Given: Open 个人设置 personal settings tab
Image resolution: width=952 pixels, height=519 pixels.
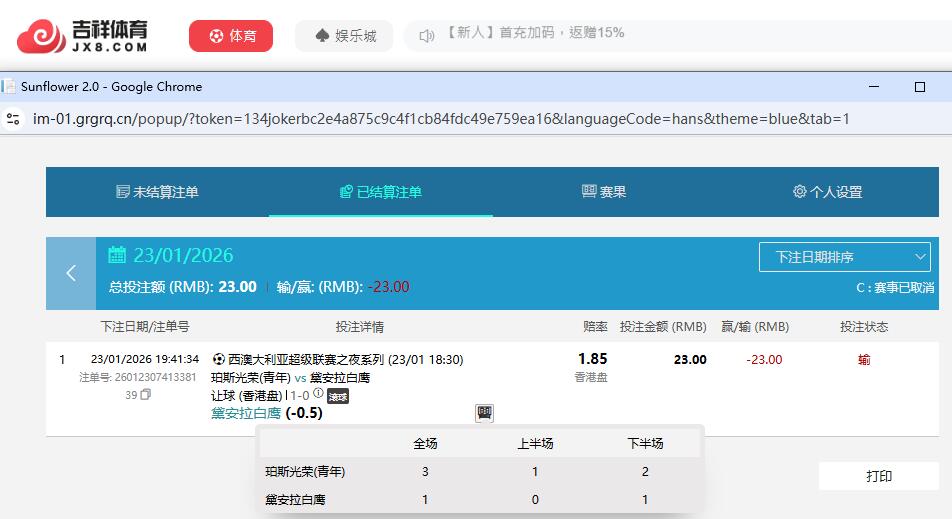Looking at the screenshot, I should coord(827,192).
